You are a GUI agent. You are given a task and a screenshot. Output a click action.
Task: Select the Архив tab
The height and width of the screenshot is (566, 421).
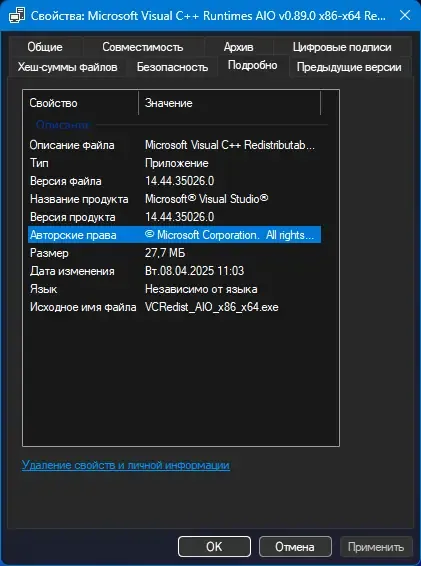[238, 47]
